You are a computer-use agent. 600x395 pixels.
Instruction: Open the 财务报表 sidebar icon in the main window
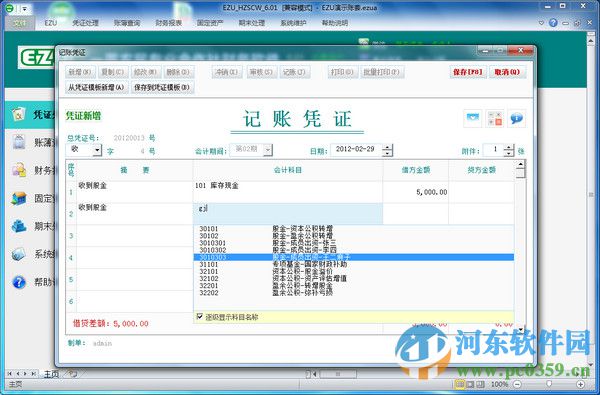[x=18, y=170]
